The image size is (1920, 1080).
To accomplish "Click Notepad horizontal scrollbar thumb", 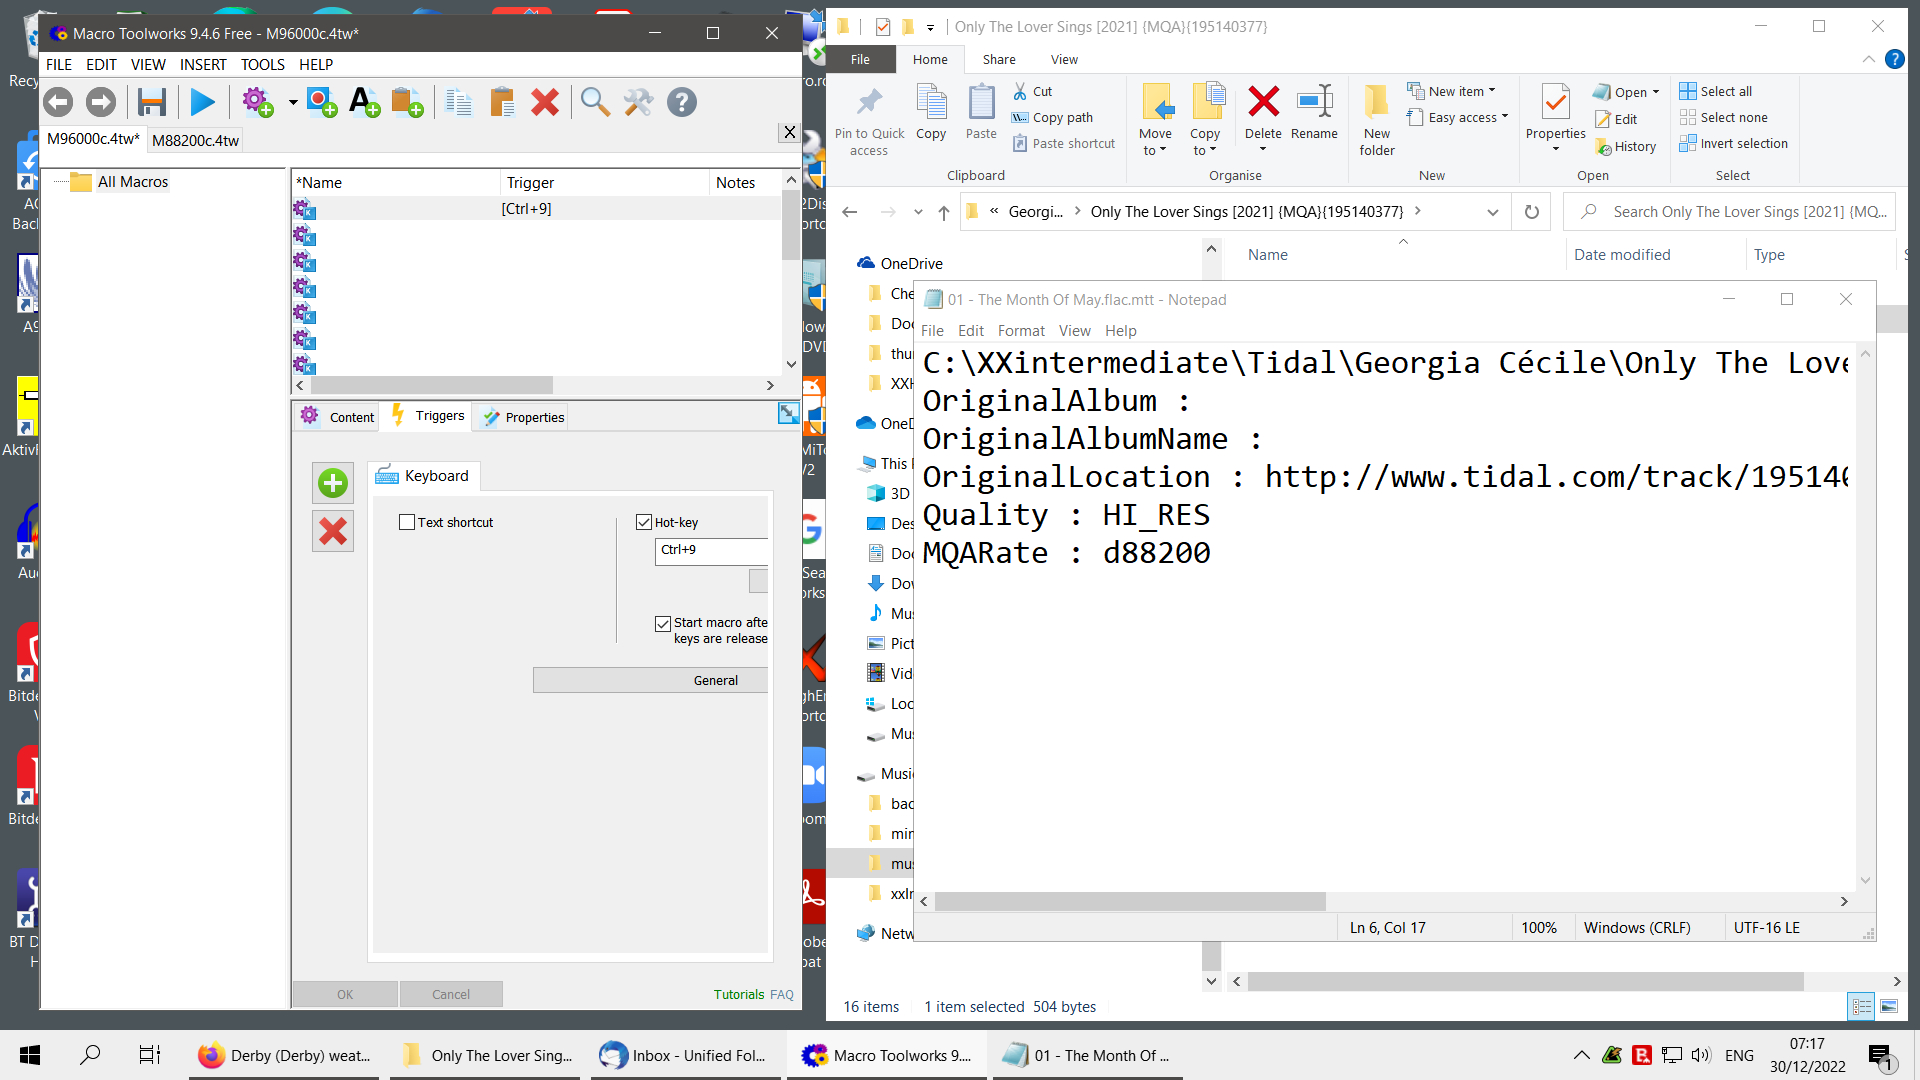I will click(1130, 901).
